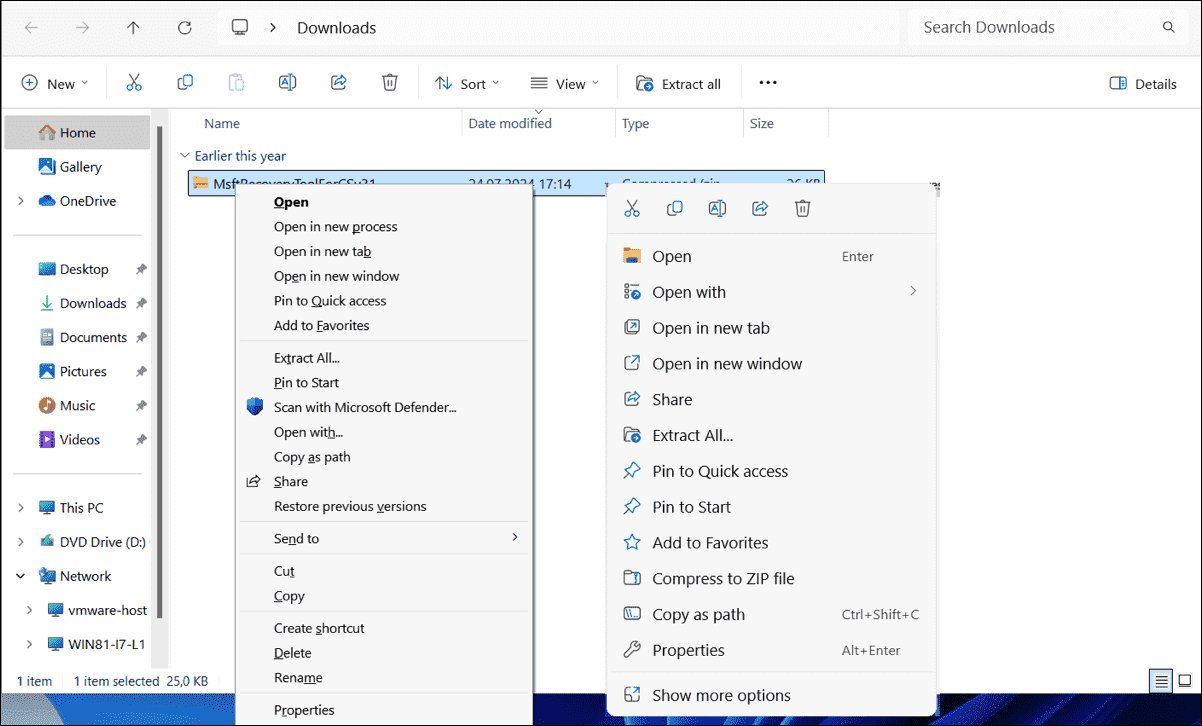1202x726 pixels.
Task: Click the Search Downloads field
Action: click(1048, 28)
